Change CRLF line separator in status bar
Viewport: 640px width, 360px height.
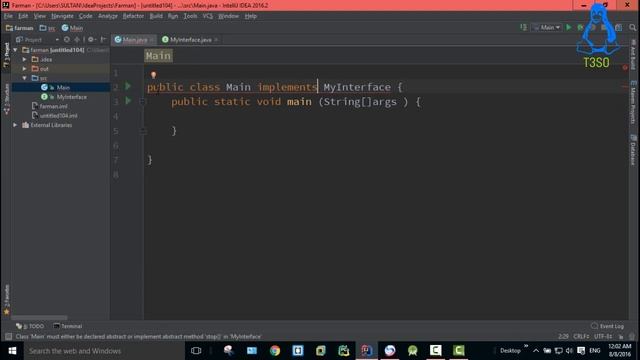click(581, 336)
